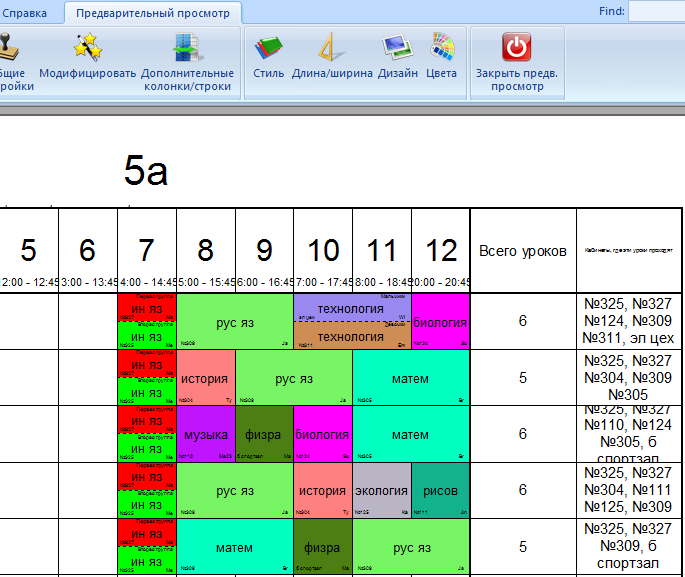Select the Предварительный просмотр tab
The image size is (685, 577).
[x=152, y=13]
